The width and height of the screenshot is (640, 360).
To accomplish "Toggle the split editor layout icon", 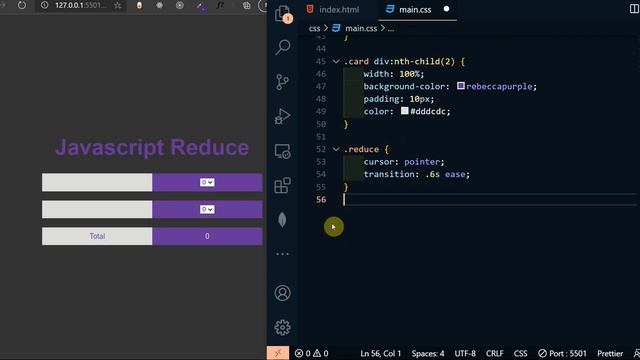I will pos(634,9).
